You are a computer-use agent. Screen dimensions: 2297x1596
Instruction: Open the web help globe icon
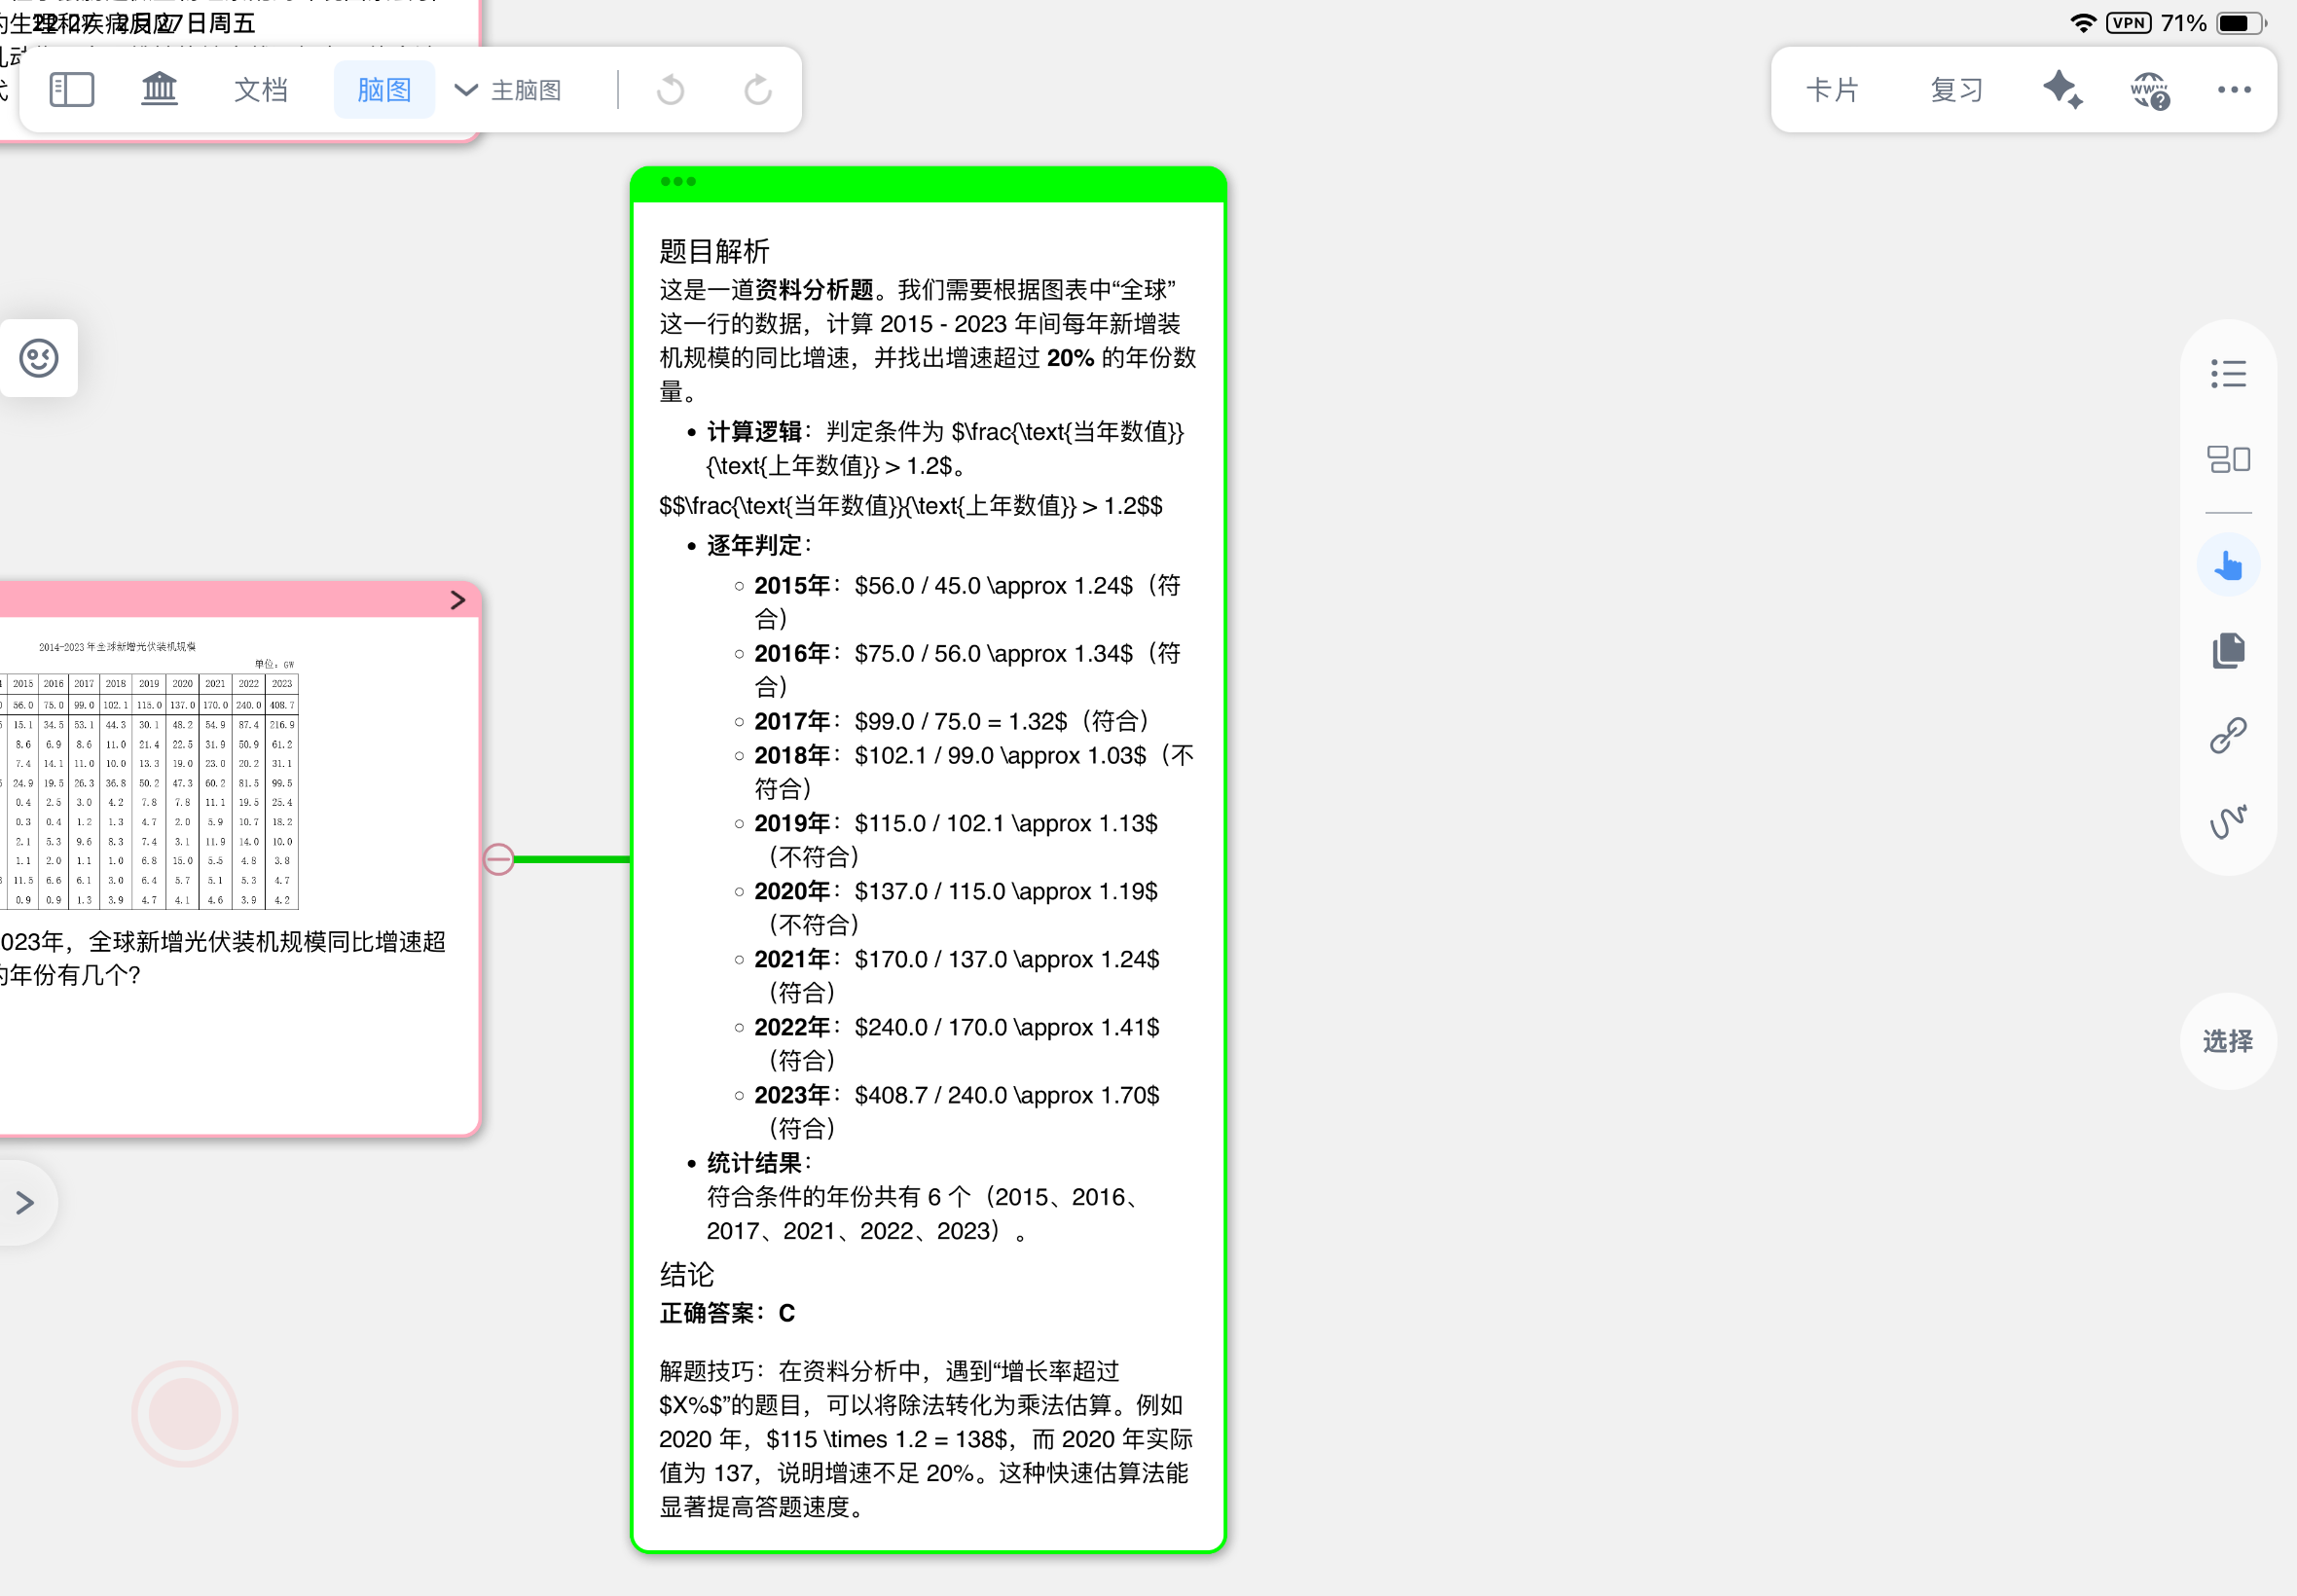tap(2149, 90)
